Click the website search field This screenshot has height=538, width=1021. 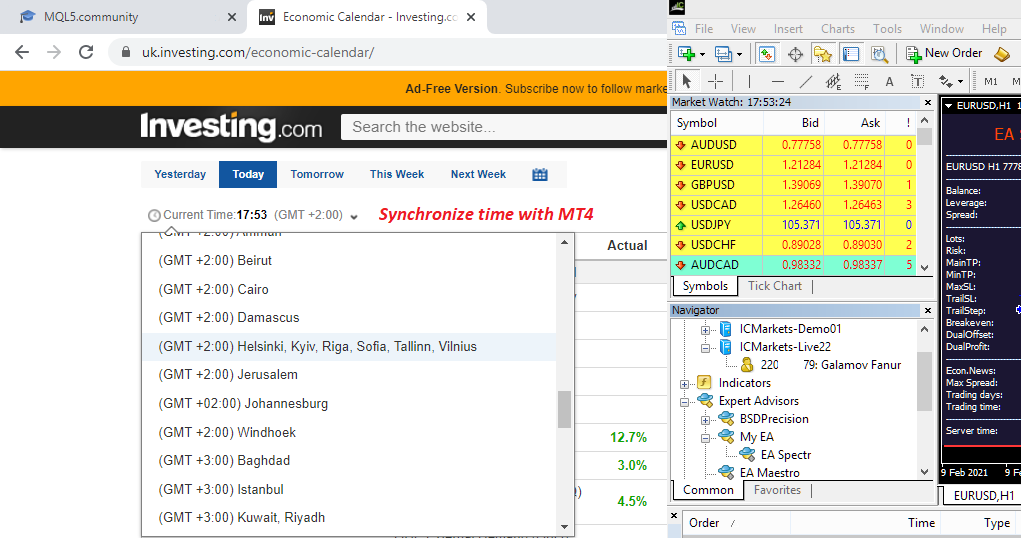point(504,127)
